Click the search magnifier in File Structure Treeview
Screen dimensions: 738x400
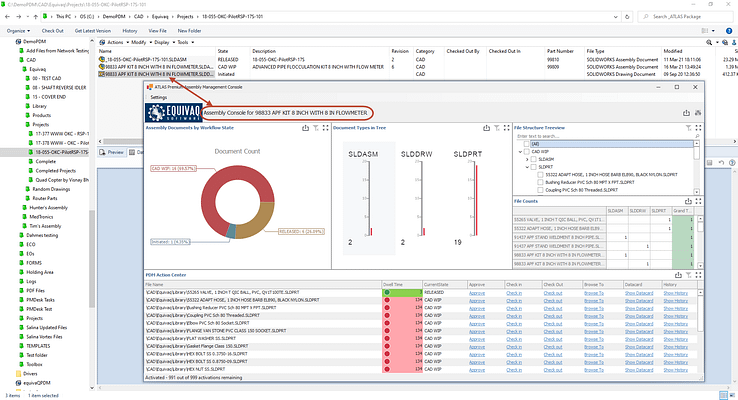(697, 136)
